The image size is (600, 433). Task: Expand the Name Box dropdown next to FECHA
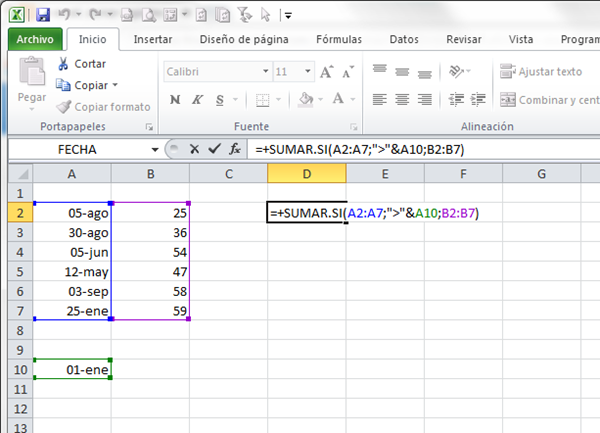click(153, 148)
